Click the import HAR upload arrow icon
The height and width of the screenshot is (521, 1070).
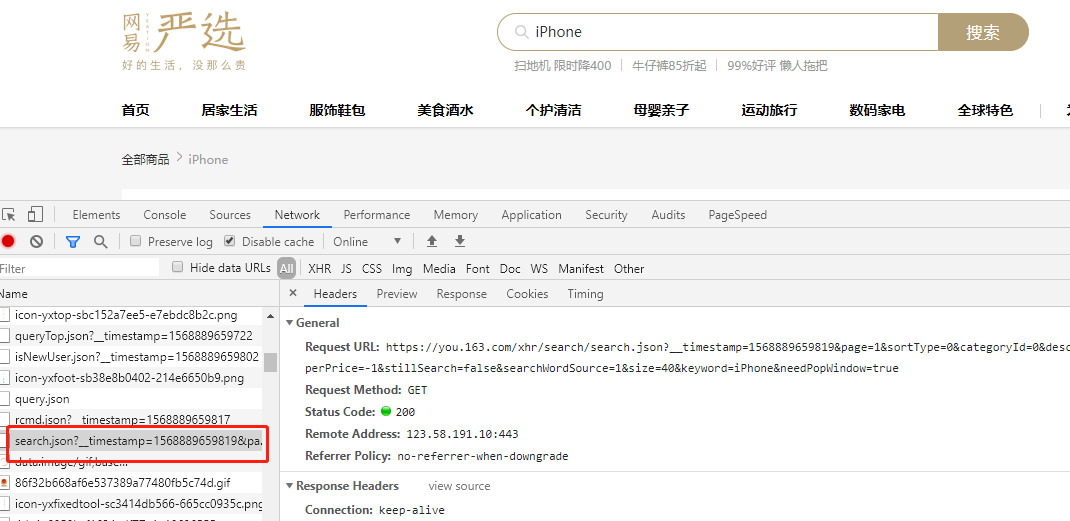coord(431,241)
